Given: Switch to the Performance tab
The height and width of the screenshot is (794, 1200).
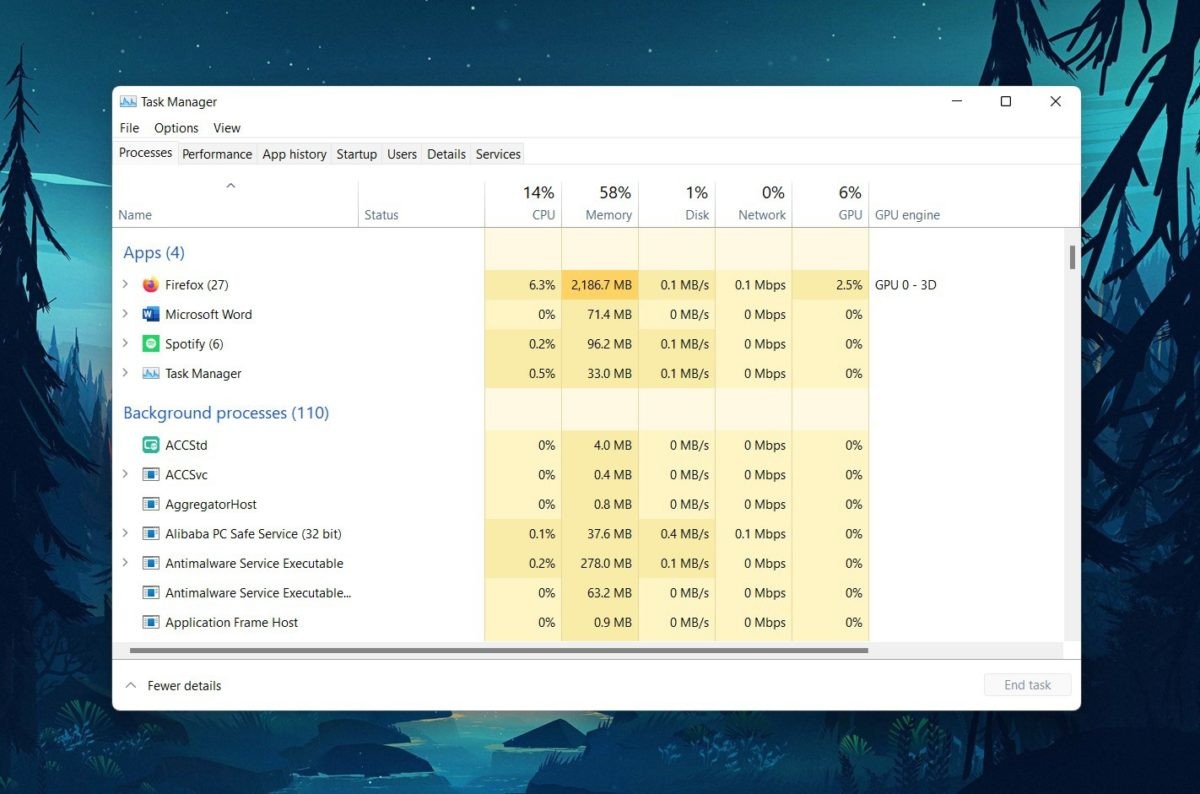Looking at the screenshot, I should pyautogui.click(x=217, y=154).
